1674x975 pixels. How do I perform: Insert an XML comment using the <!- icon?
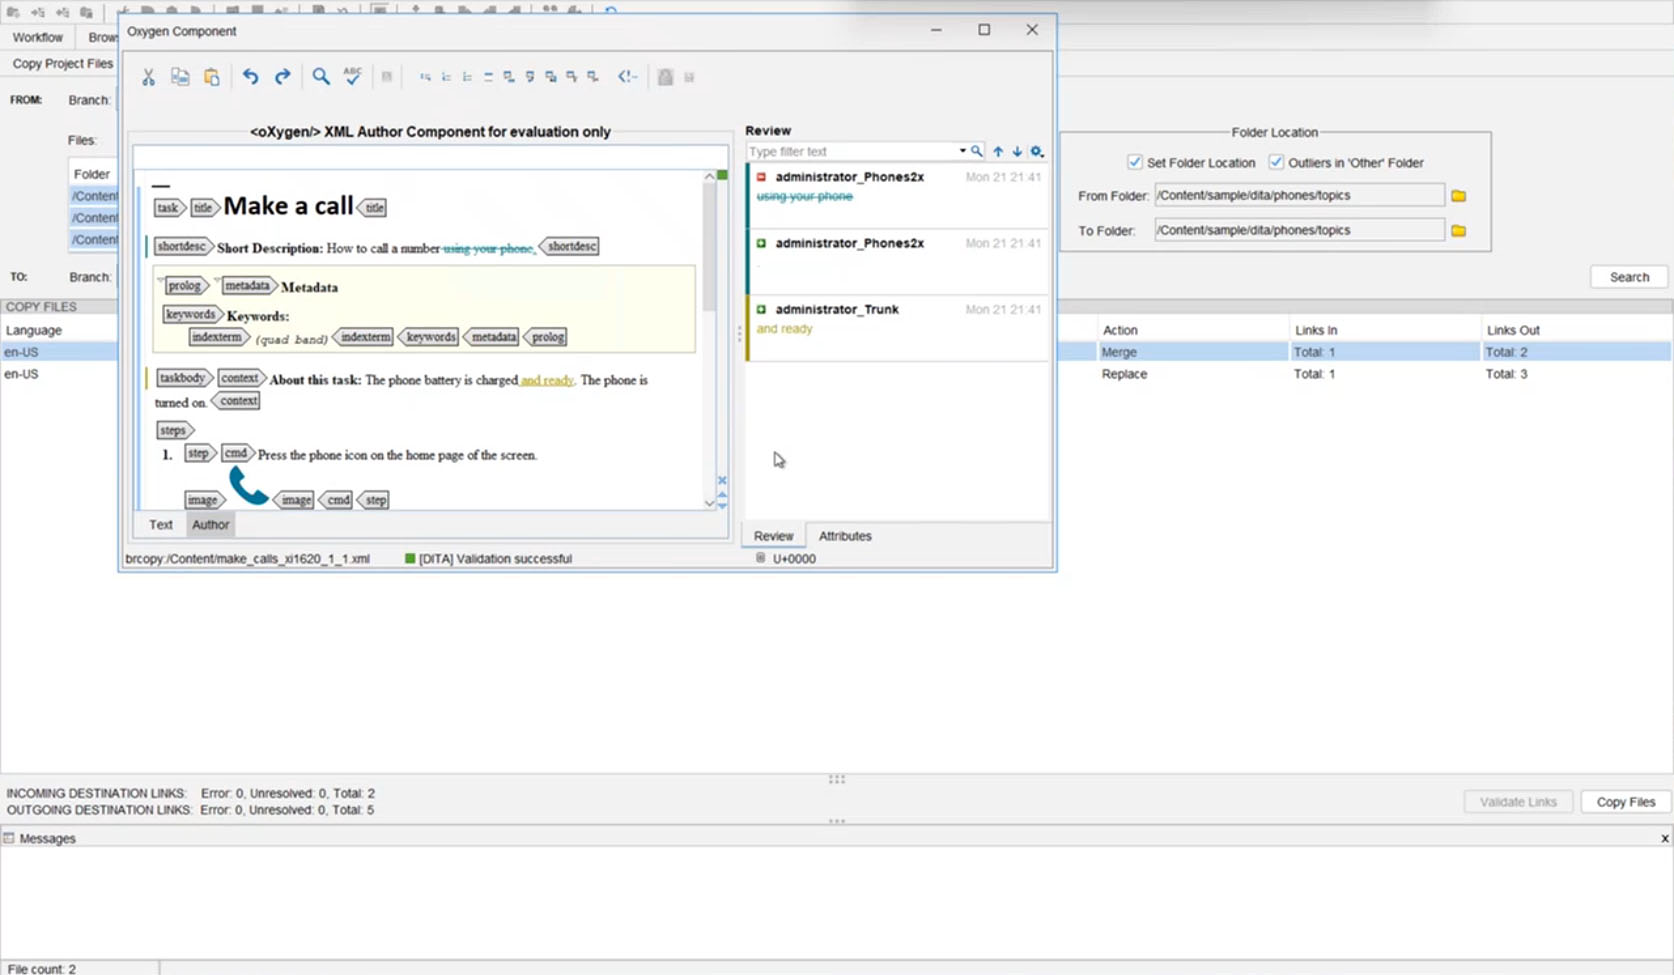coord(627,76)
